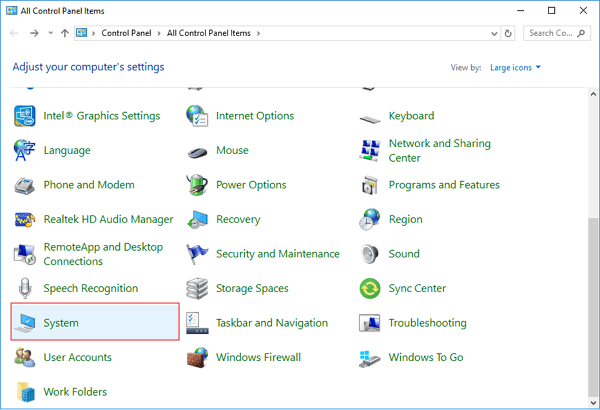
Task: Click the scrollbar down arrow
Action: (x=593, y=403)
